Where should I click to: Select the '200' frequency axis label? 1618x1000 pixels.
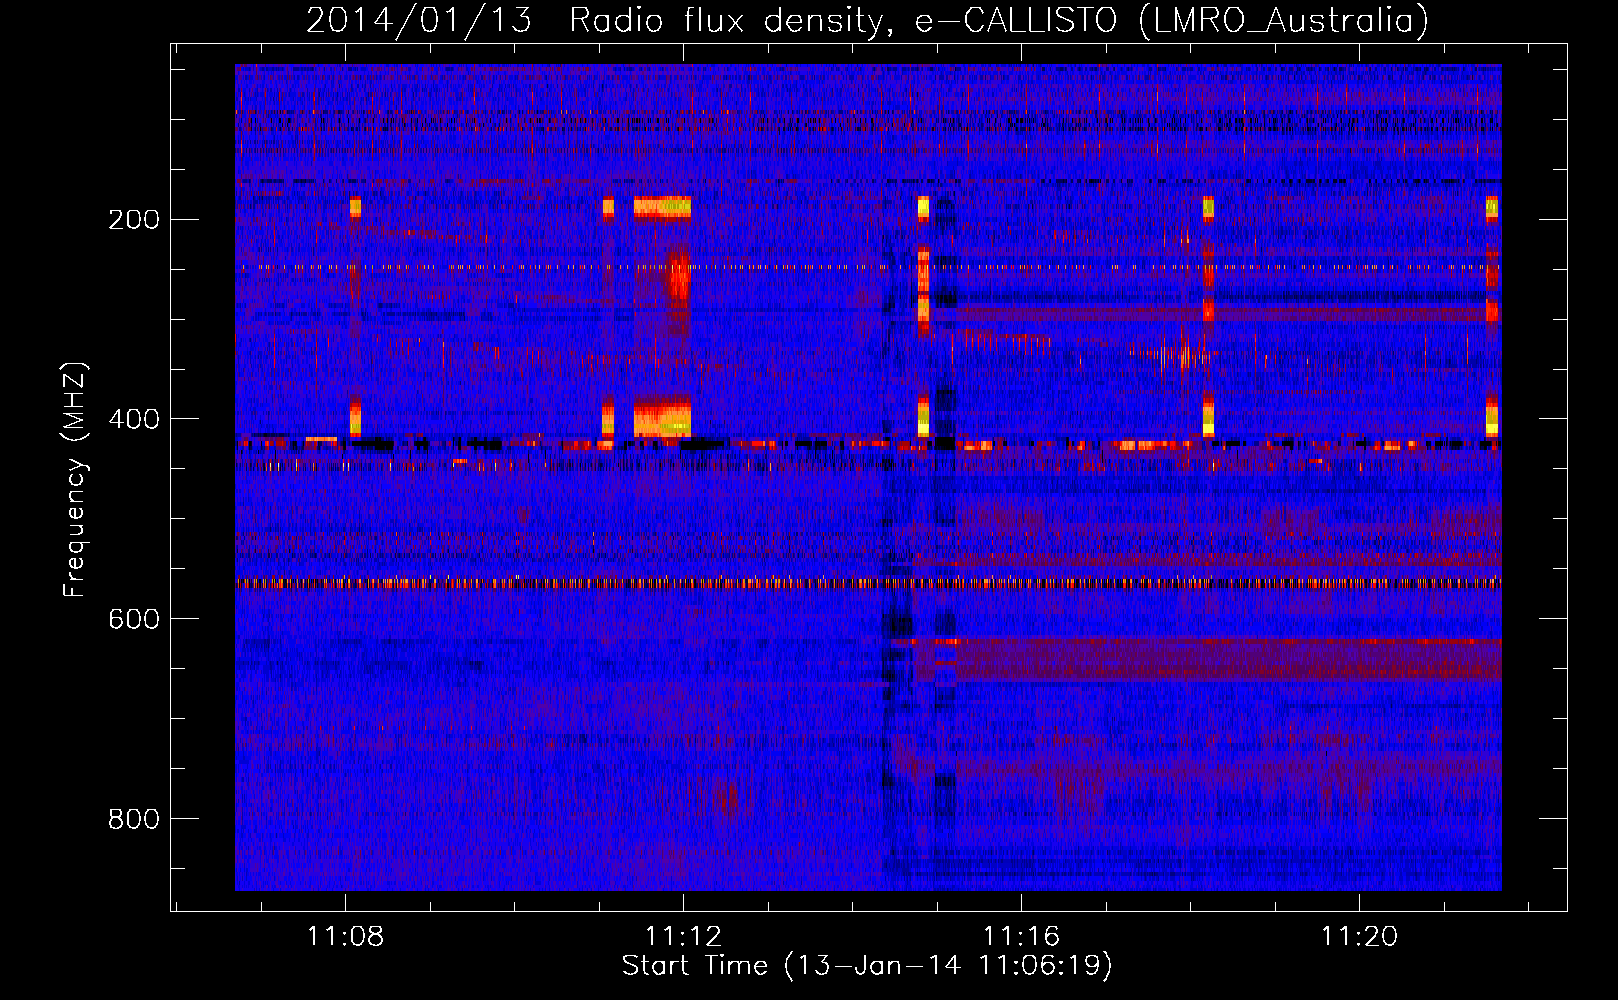coord(134,219)
